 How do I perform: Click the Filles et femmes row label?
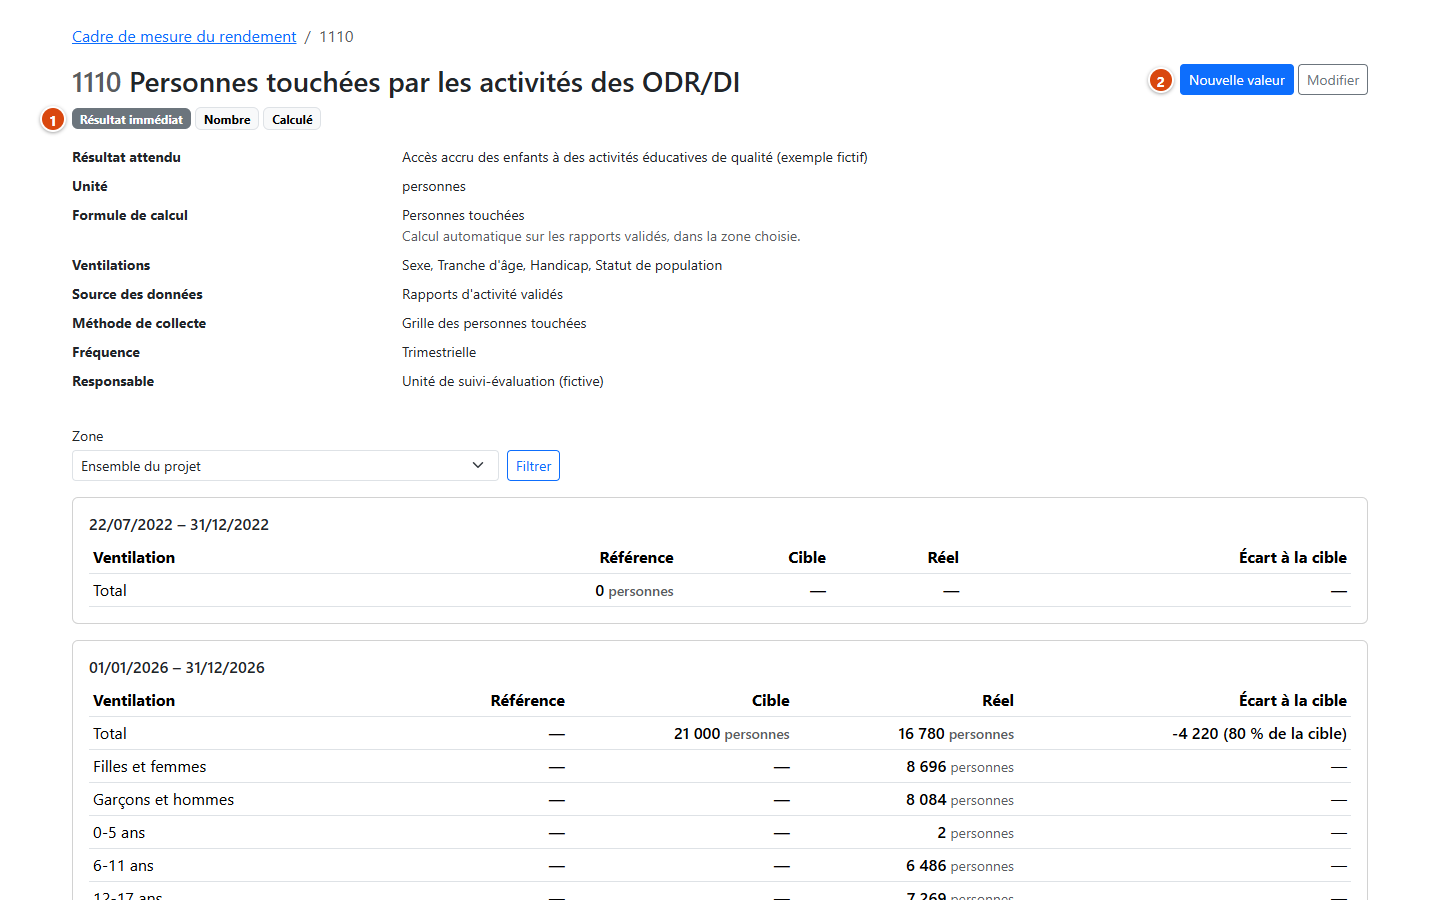pyautogui.click(x=150, y=767)
